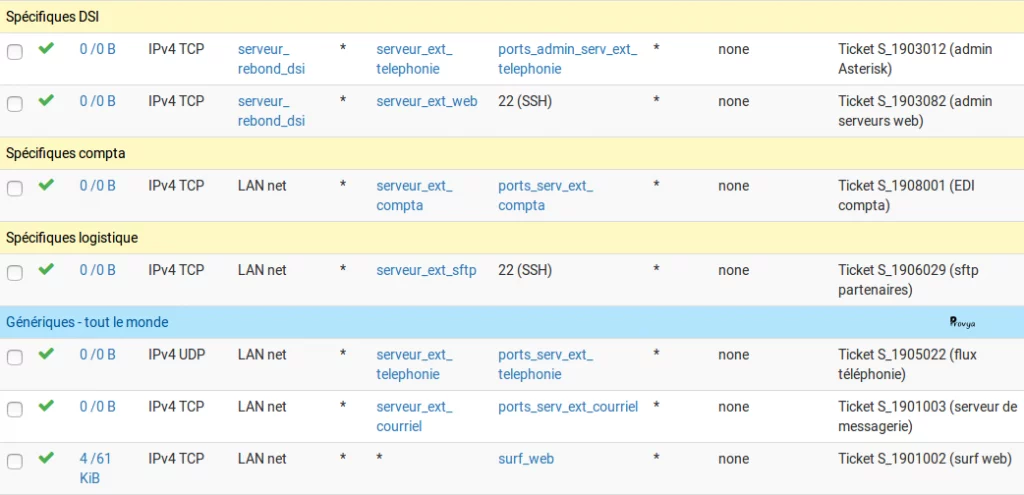
Task: Click the Provya logo watermark
Action: (x=962, y=322)
